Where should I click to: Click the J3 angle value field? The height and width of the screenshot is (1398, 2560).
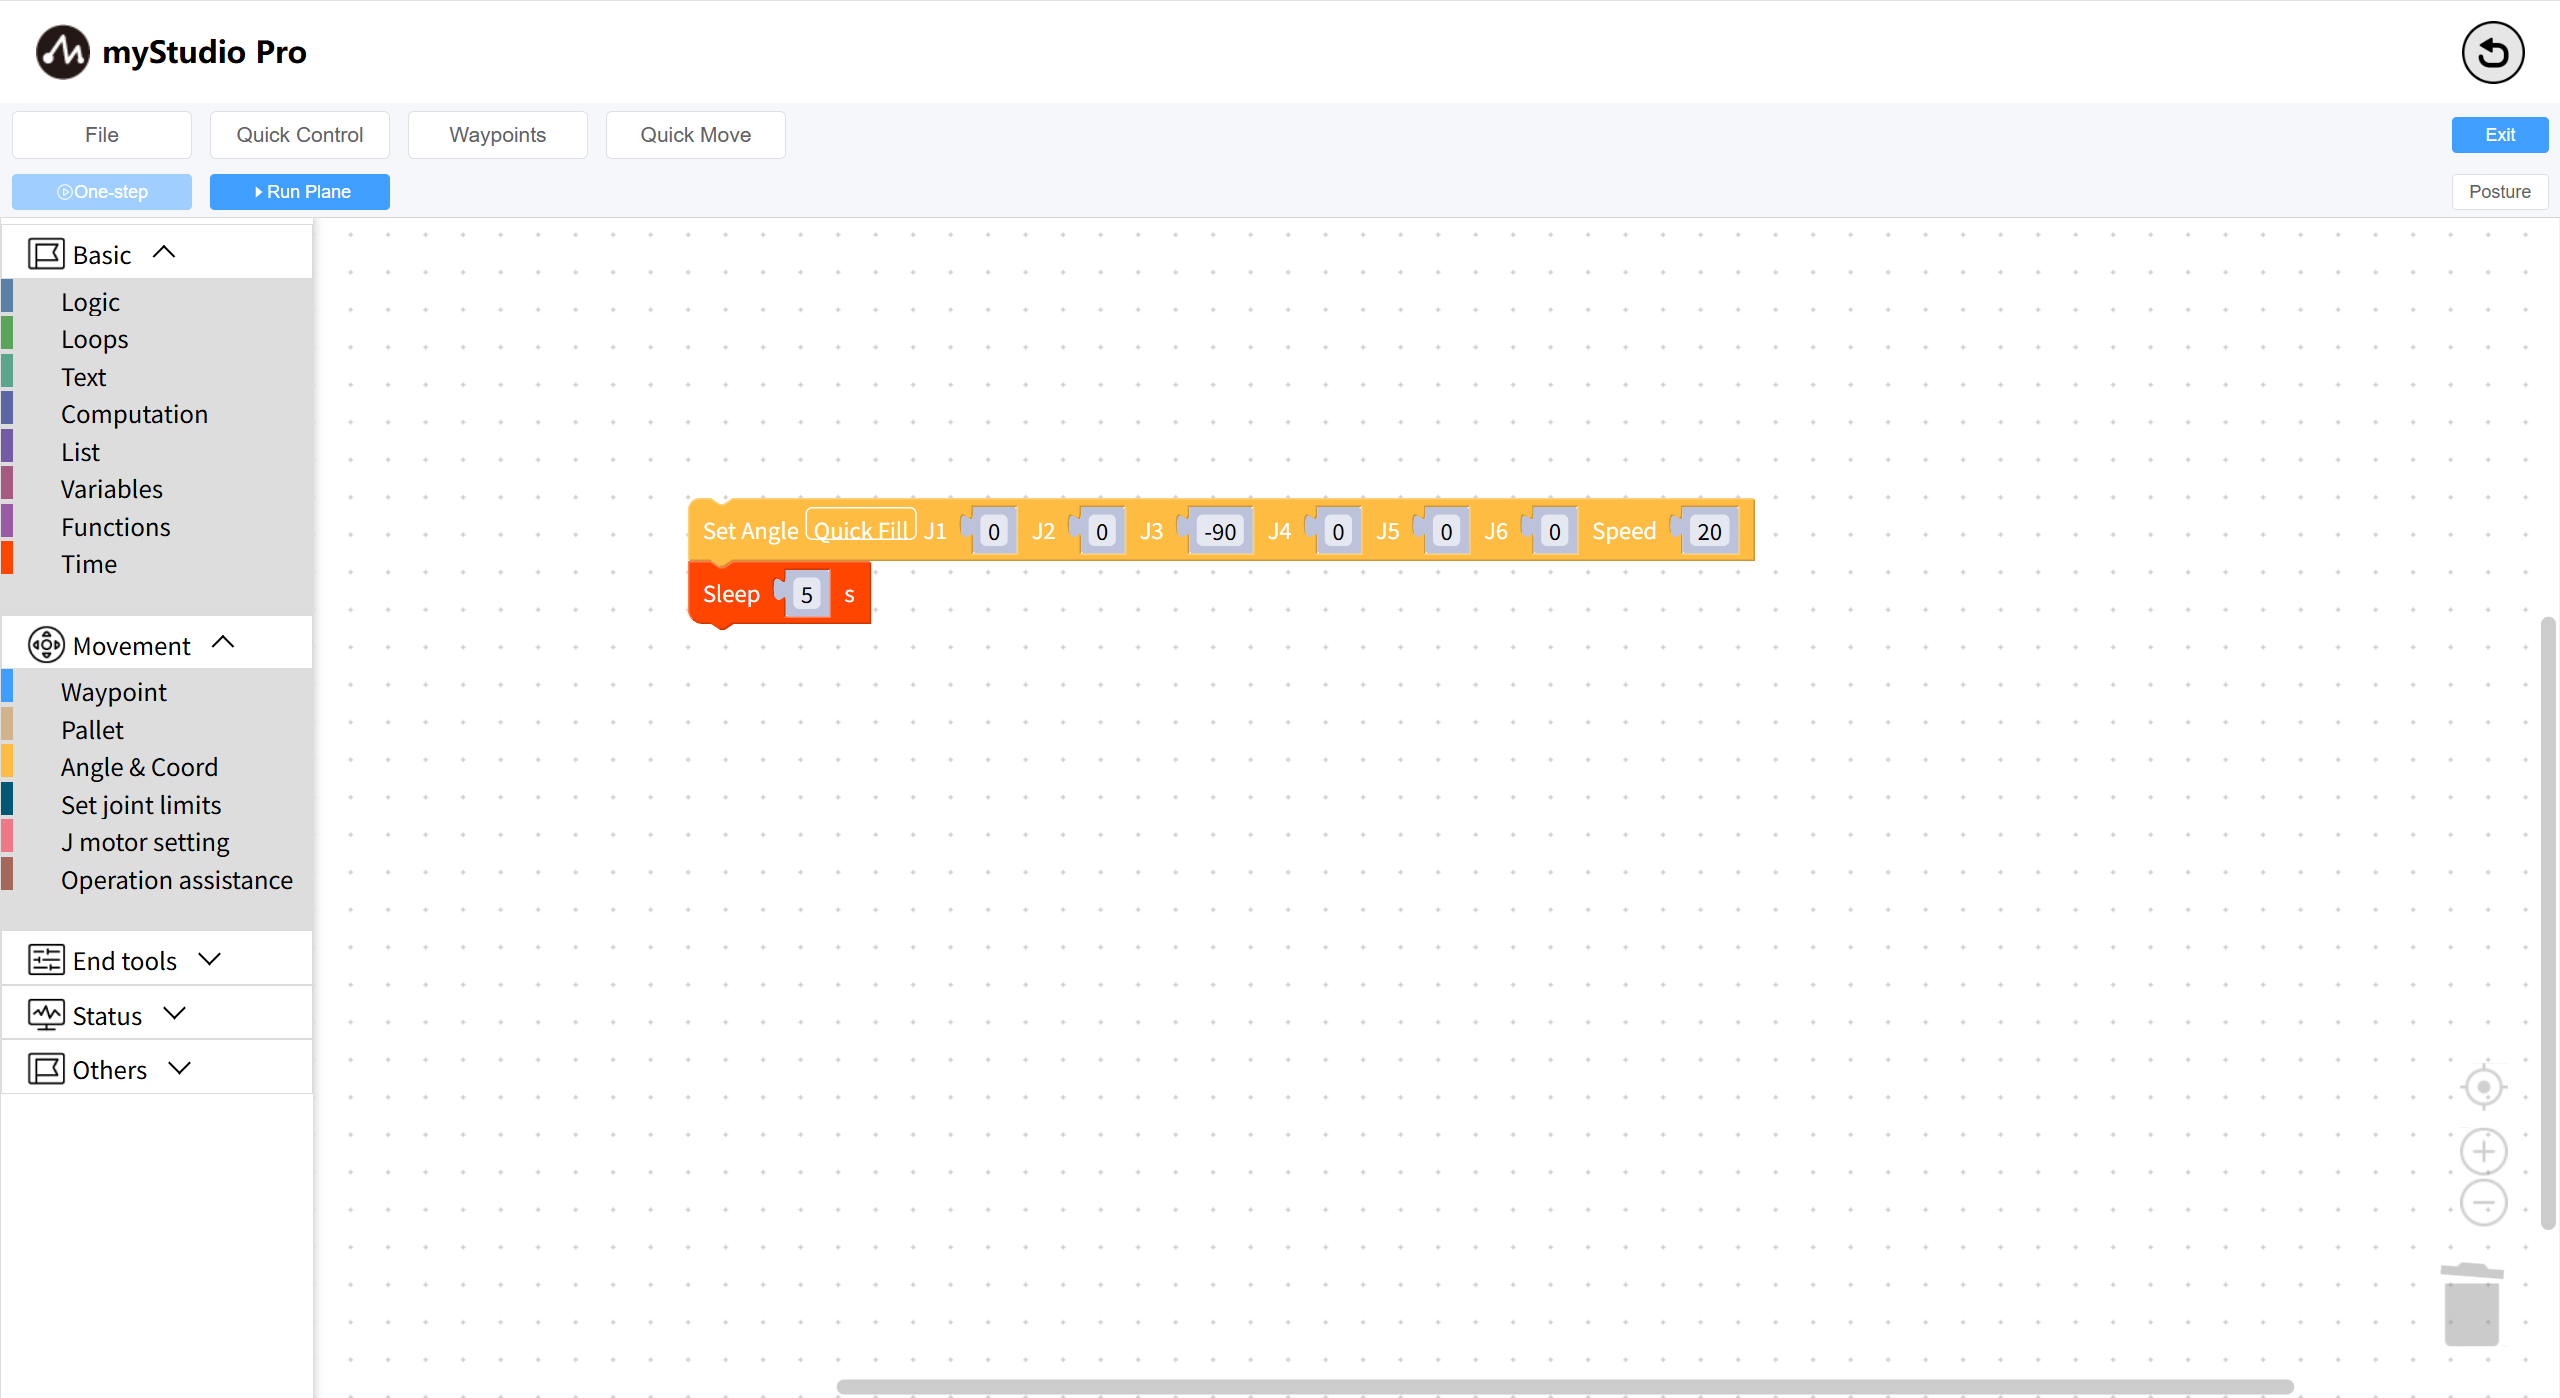click(1220, 532)
